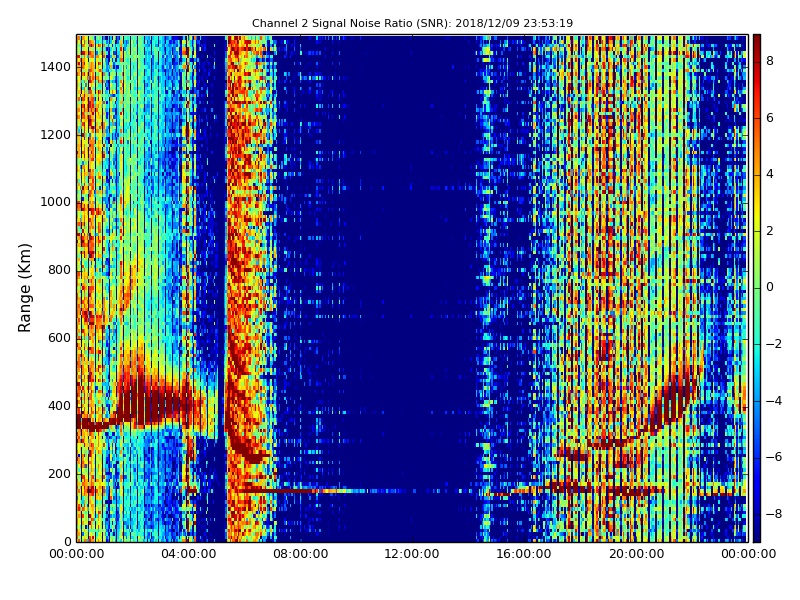Image resolution: width=800 pixels, height=600 pixels.
Task: Click the green middle of the colorbar
Action: coord(757,288)
